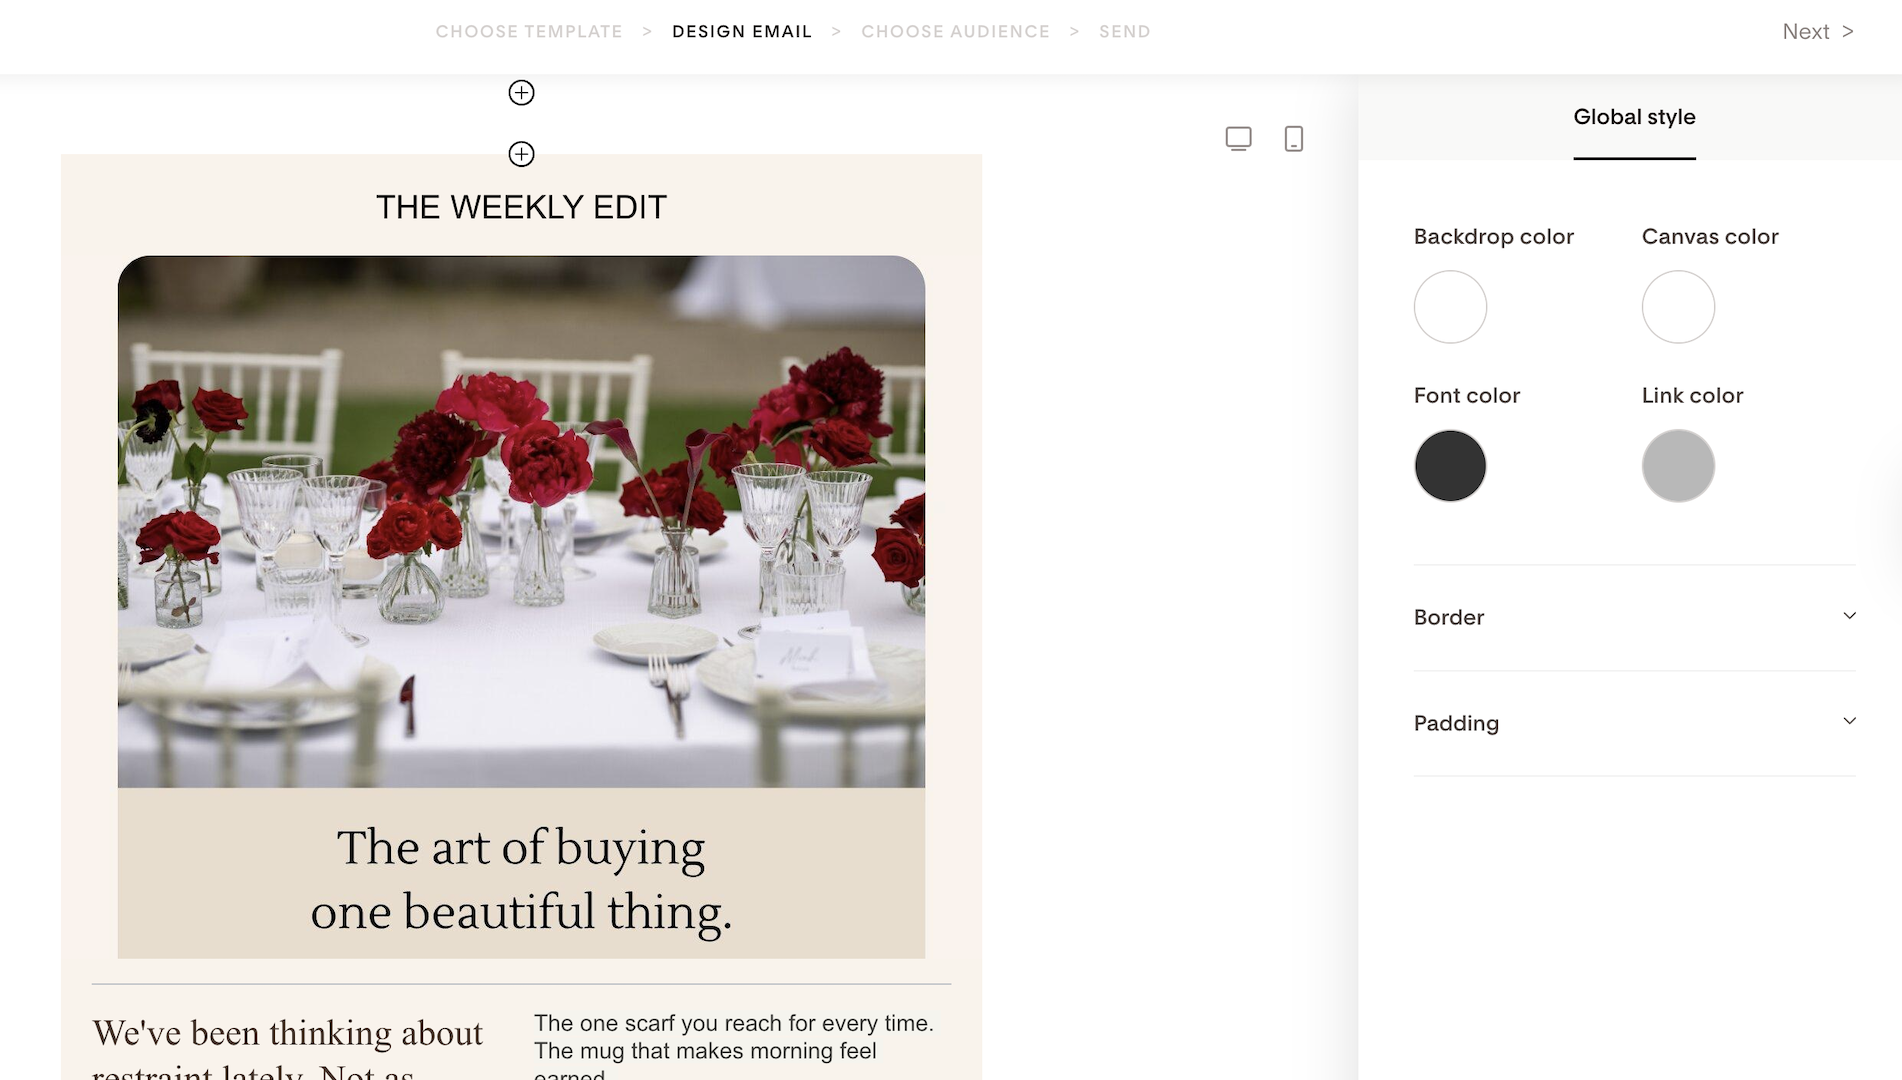Click the Next button
Viewport: 1902px width, 1080px height.
tap(1817, 32)
